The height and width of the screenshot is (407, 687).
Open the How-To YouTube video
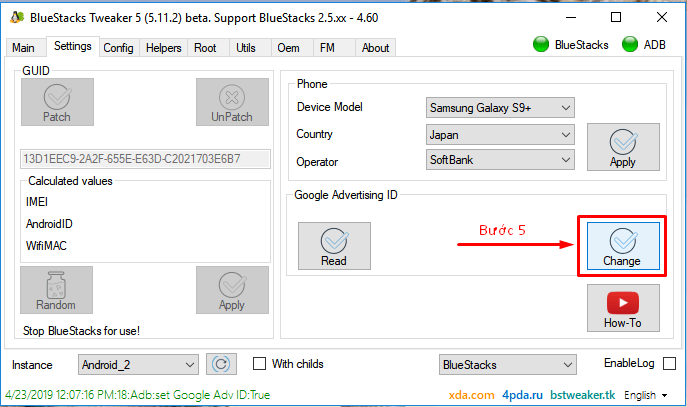[623, 308]
